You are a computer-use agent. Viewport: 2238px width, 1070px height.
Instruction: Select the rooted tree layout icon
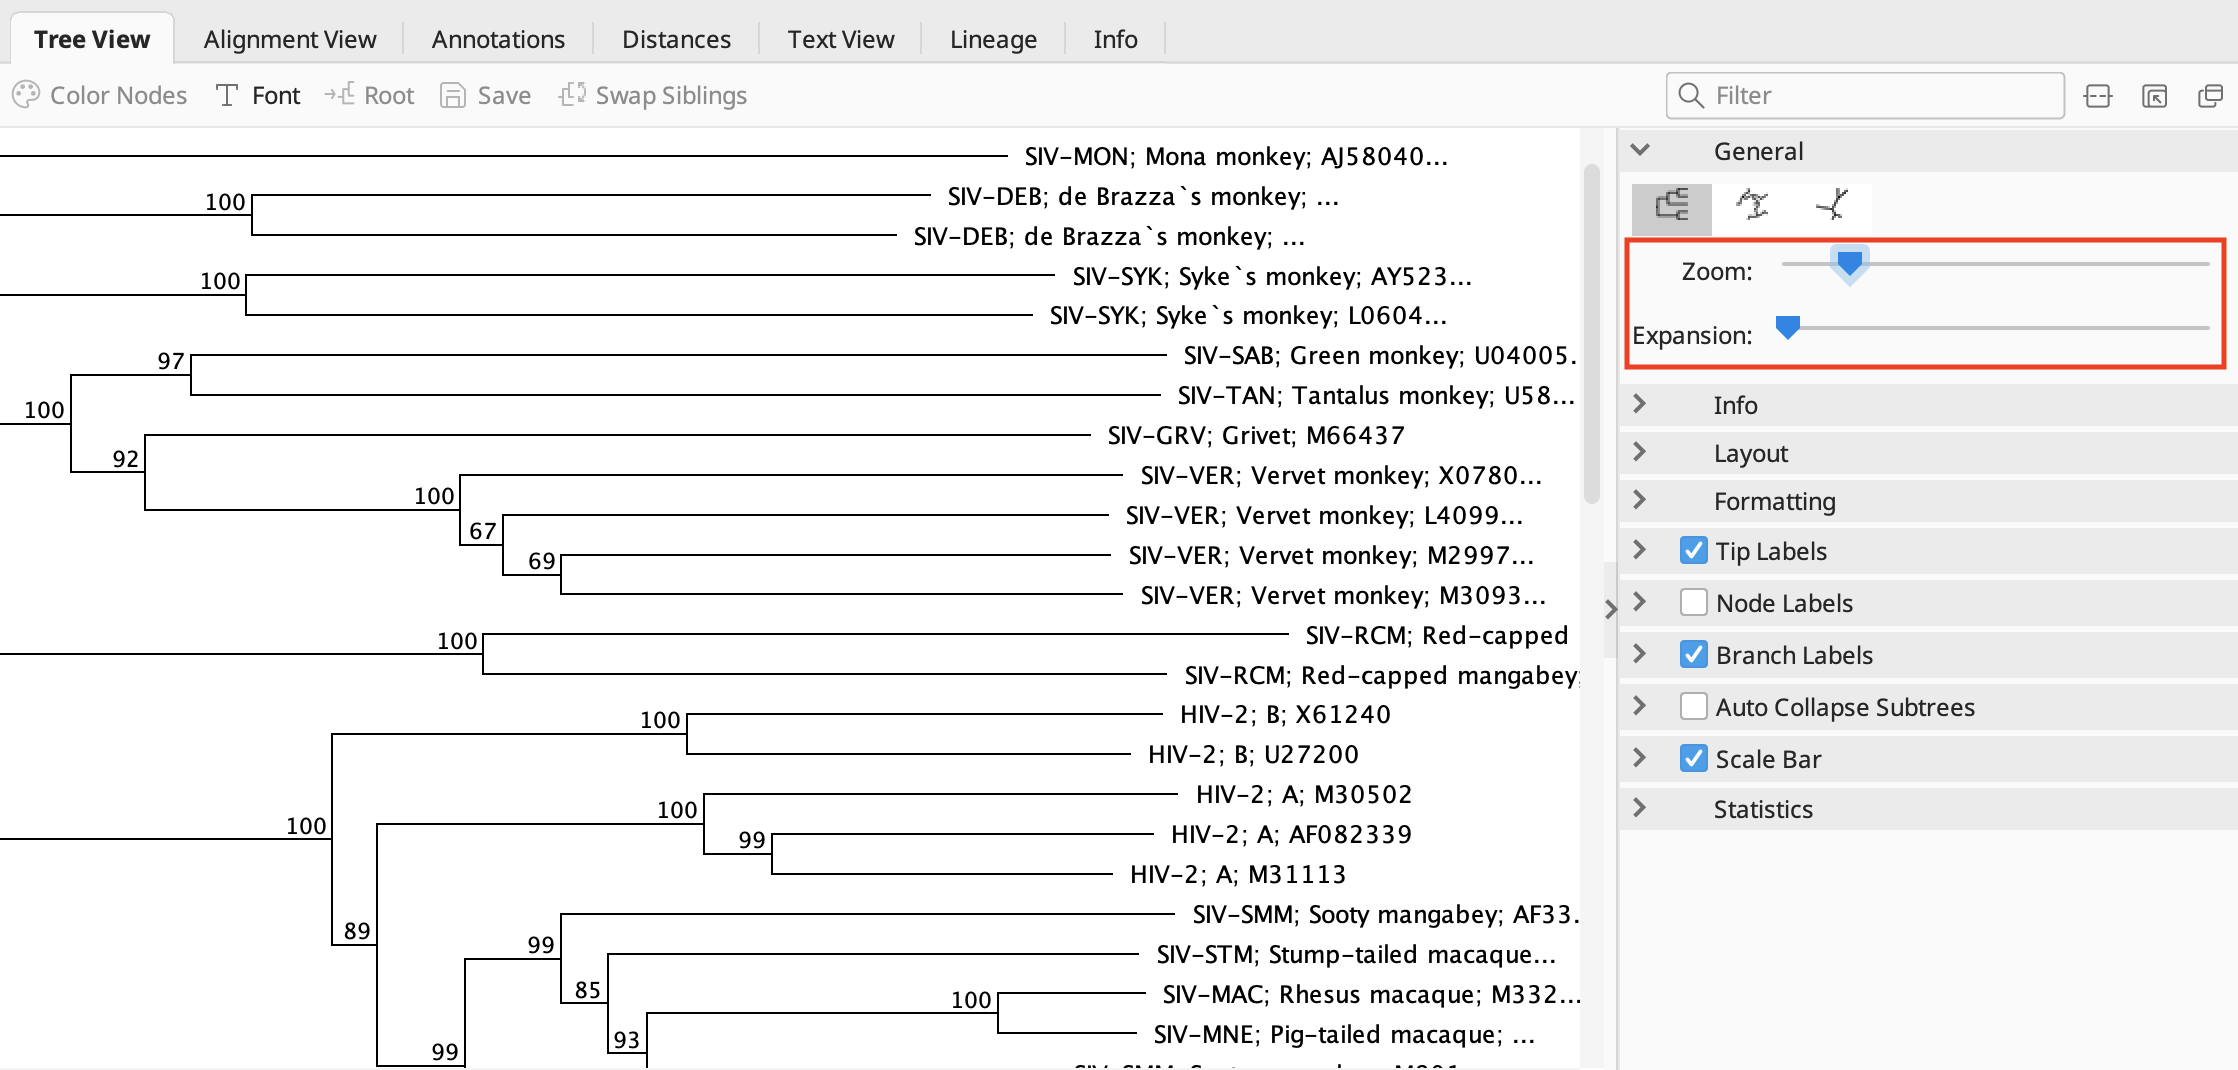pos(1671,206)
